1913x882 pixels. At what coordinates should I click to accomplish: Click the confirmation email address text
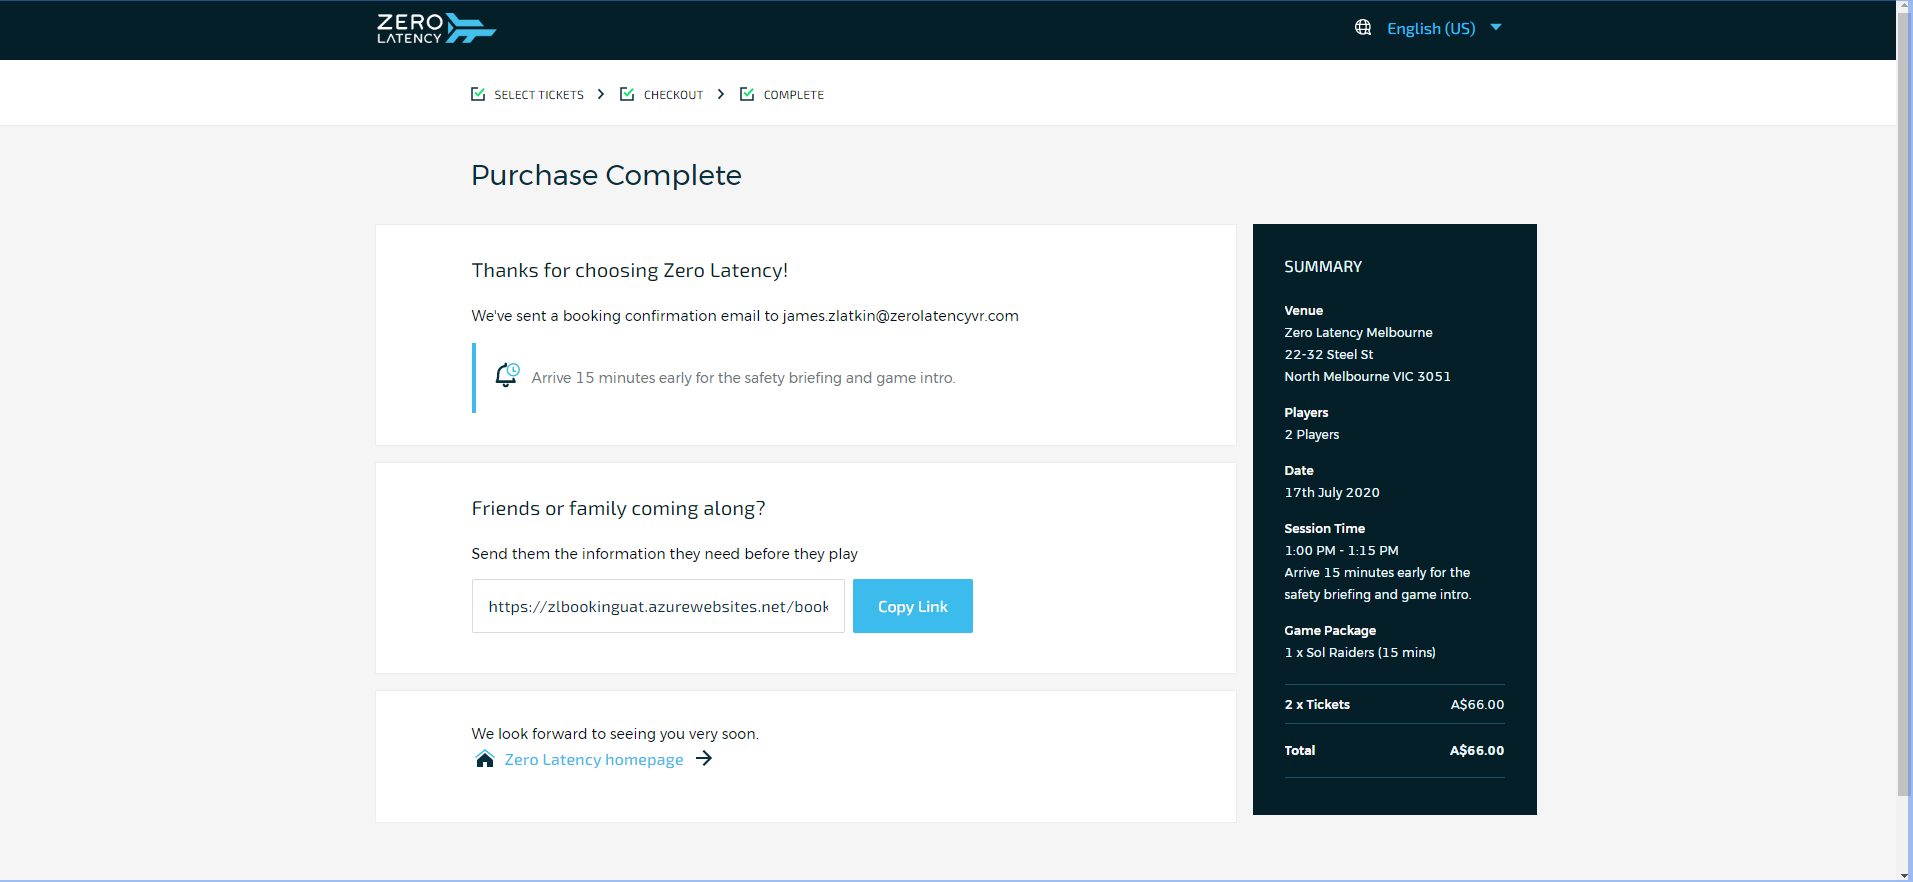[900, 316]
